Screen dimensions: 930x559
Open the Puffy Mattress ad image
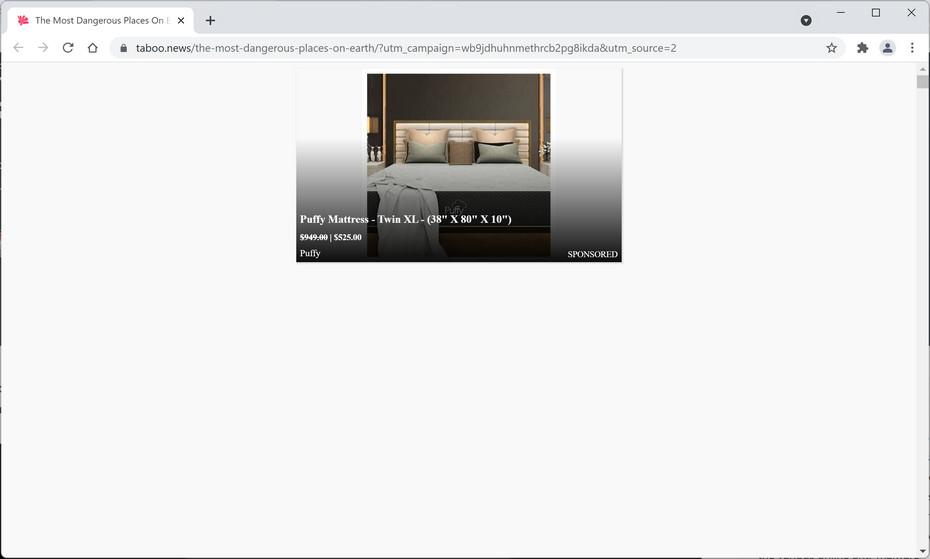(x=458, y=165)
